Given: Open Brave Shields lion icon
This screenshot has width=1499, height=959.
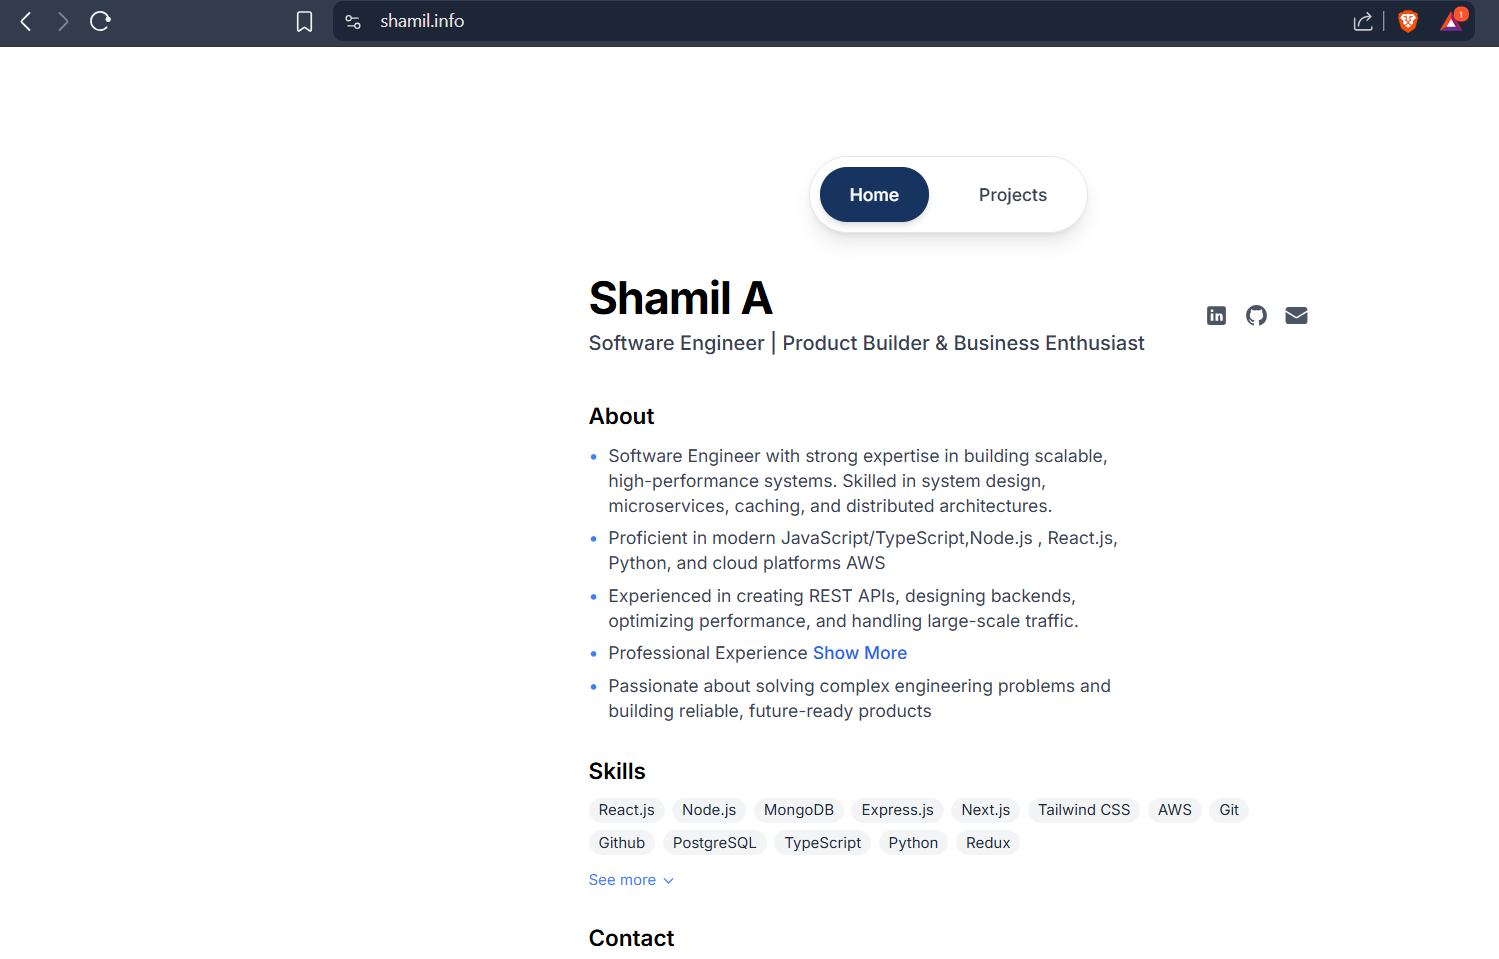Looking at the screenshot, I should 1408,21.
